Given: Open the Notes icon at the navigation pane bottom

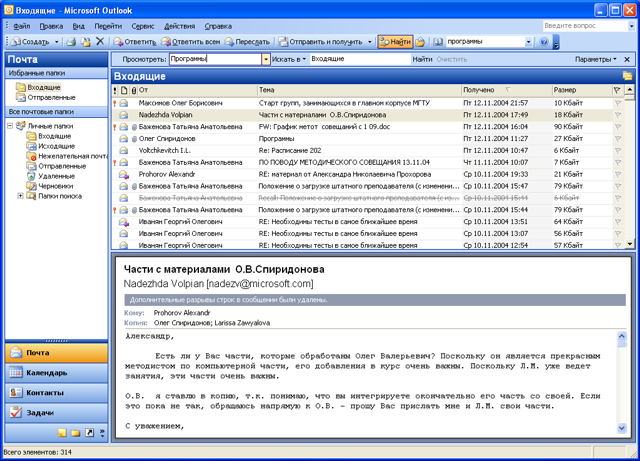Looking at the screenshot, I should (x=62, y=433).
